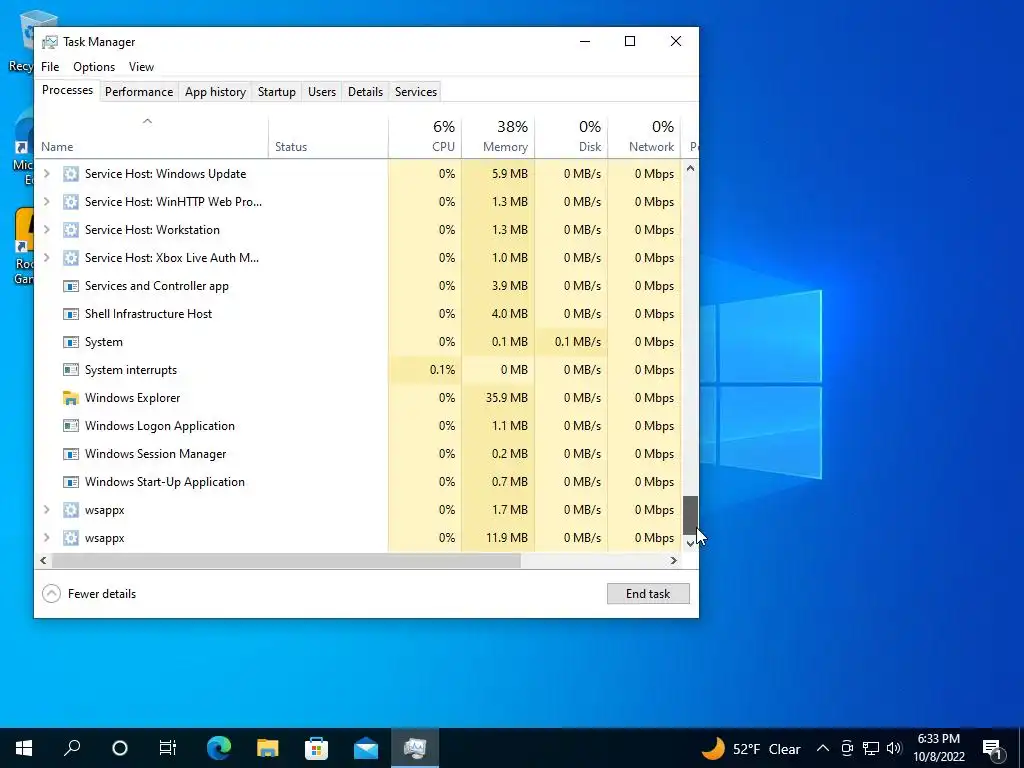Click the Windows Session Manager icon
1024x768 pixels.
tap(71, 454)
